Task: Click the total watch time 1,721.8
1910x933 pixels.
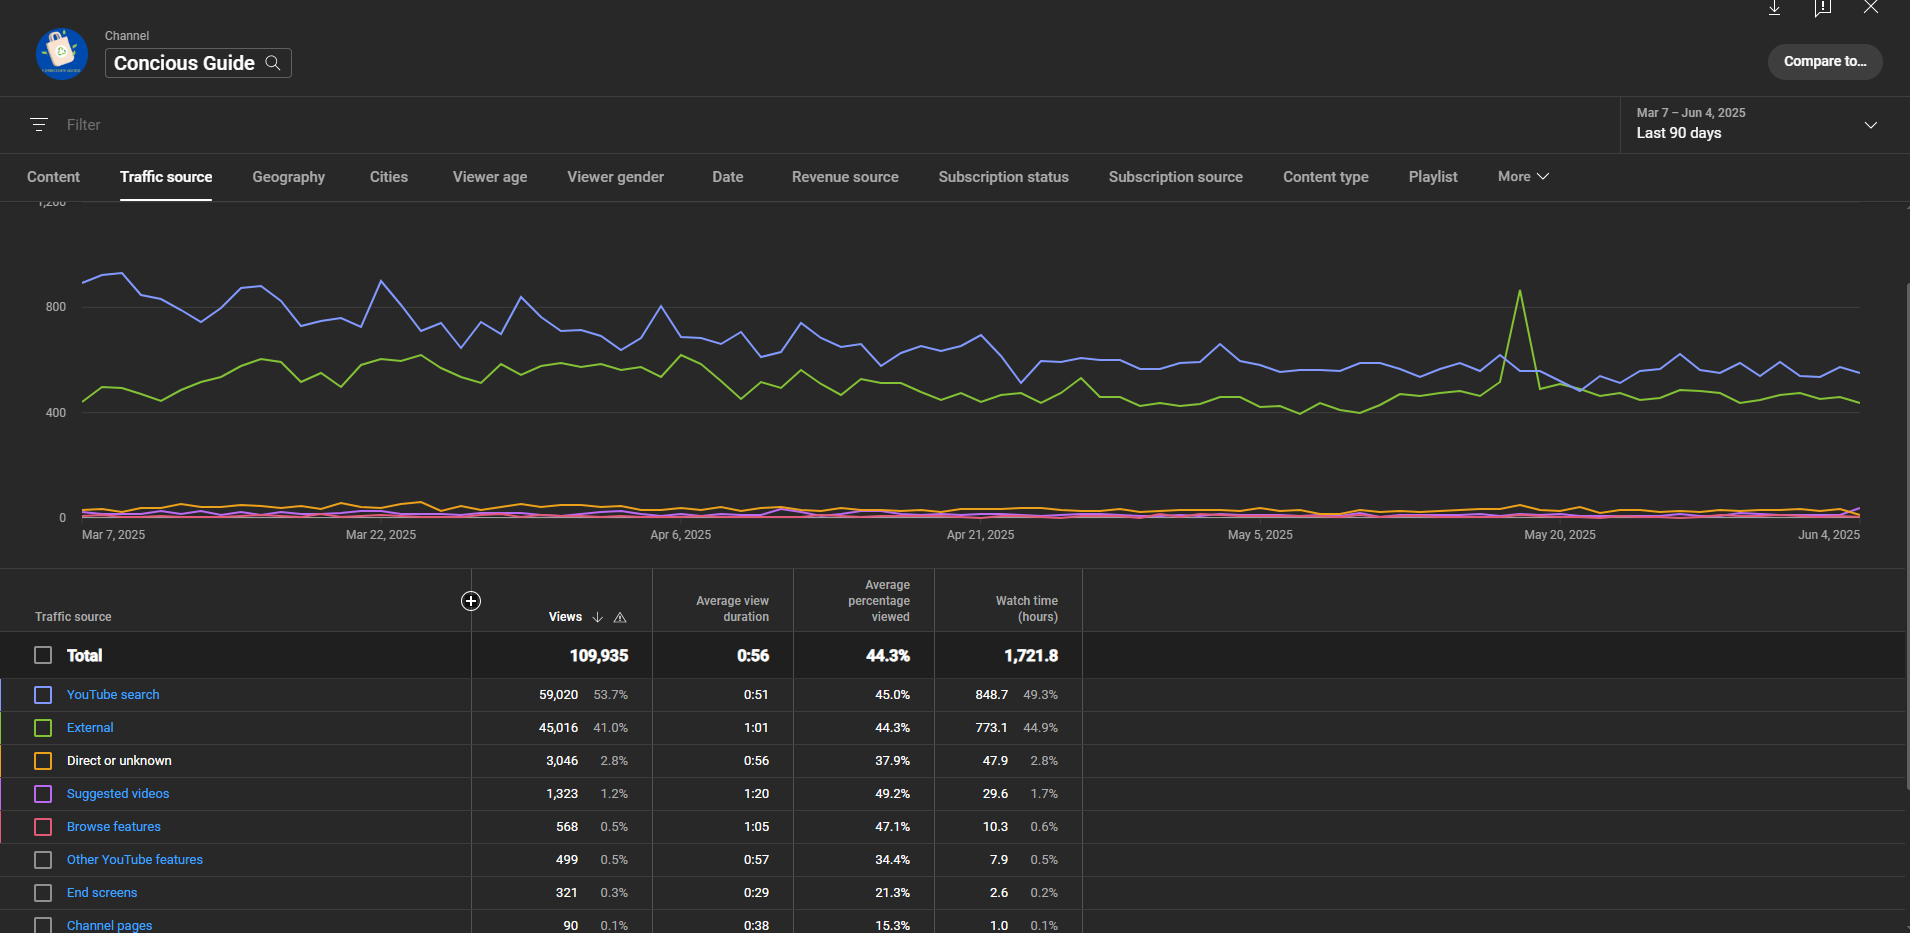Action: 1031,656
